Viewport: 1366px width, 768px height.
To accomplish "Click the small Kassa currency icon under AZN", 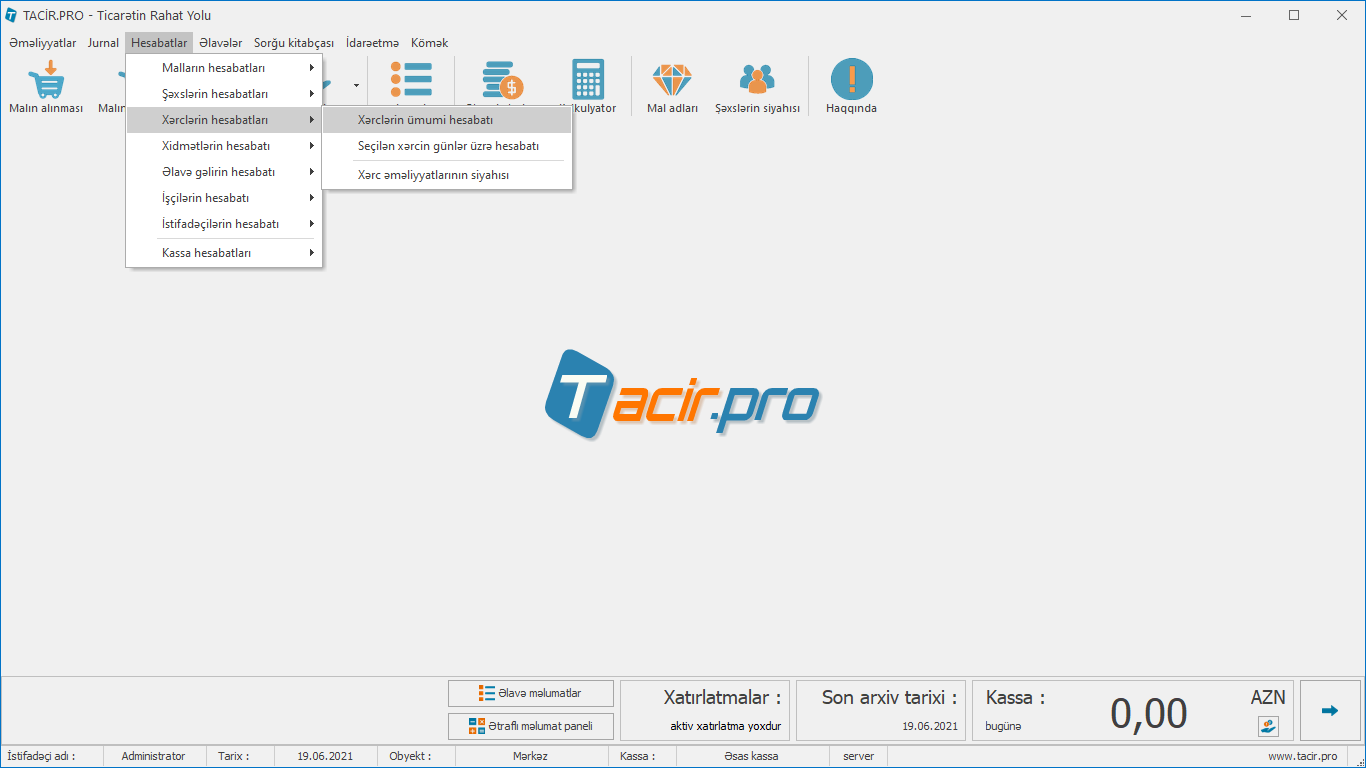I will (x=1268, y=726).
